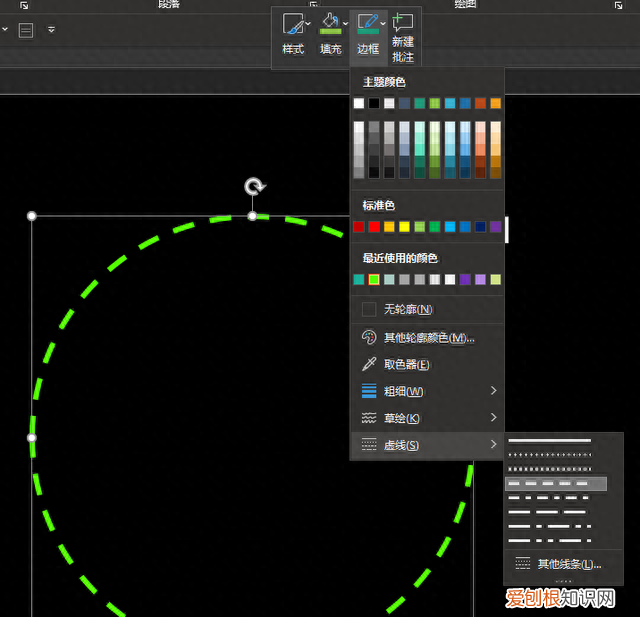Screen dimensions: 640x617
Task: Pick a color with 取色器 eyedropper
Action: pos(406,365)
